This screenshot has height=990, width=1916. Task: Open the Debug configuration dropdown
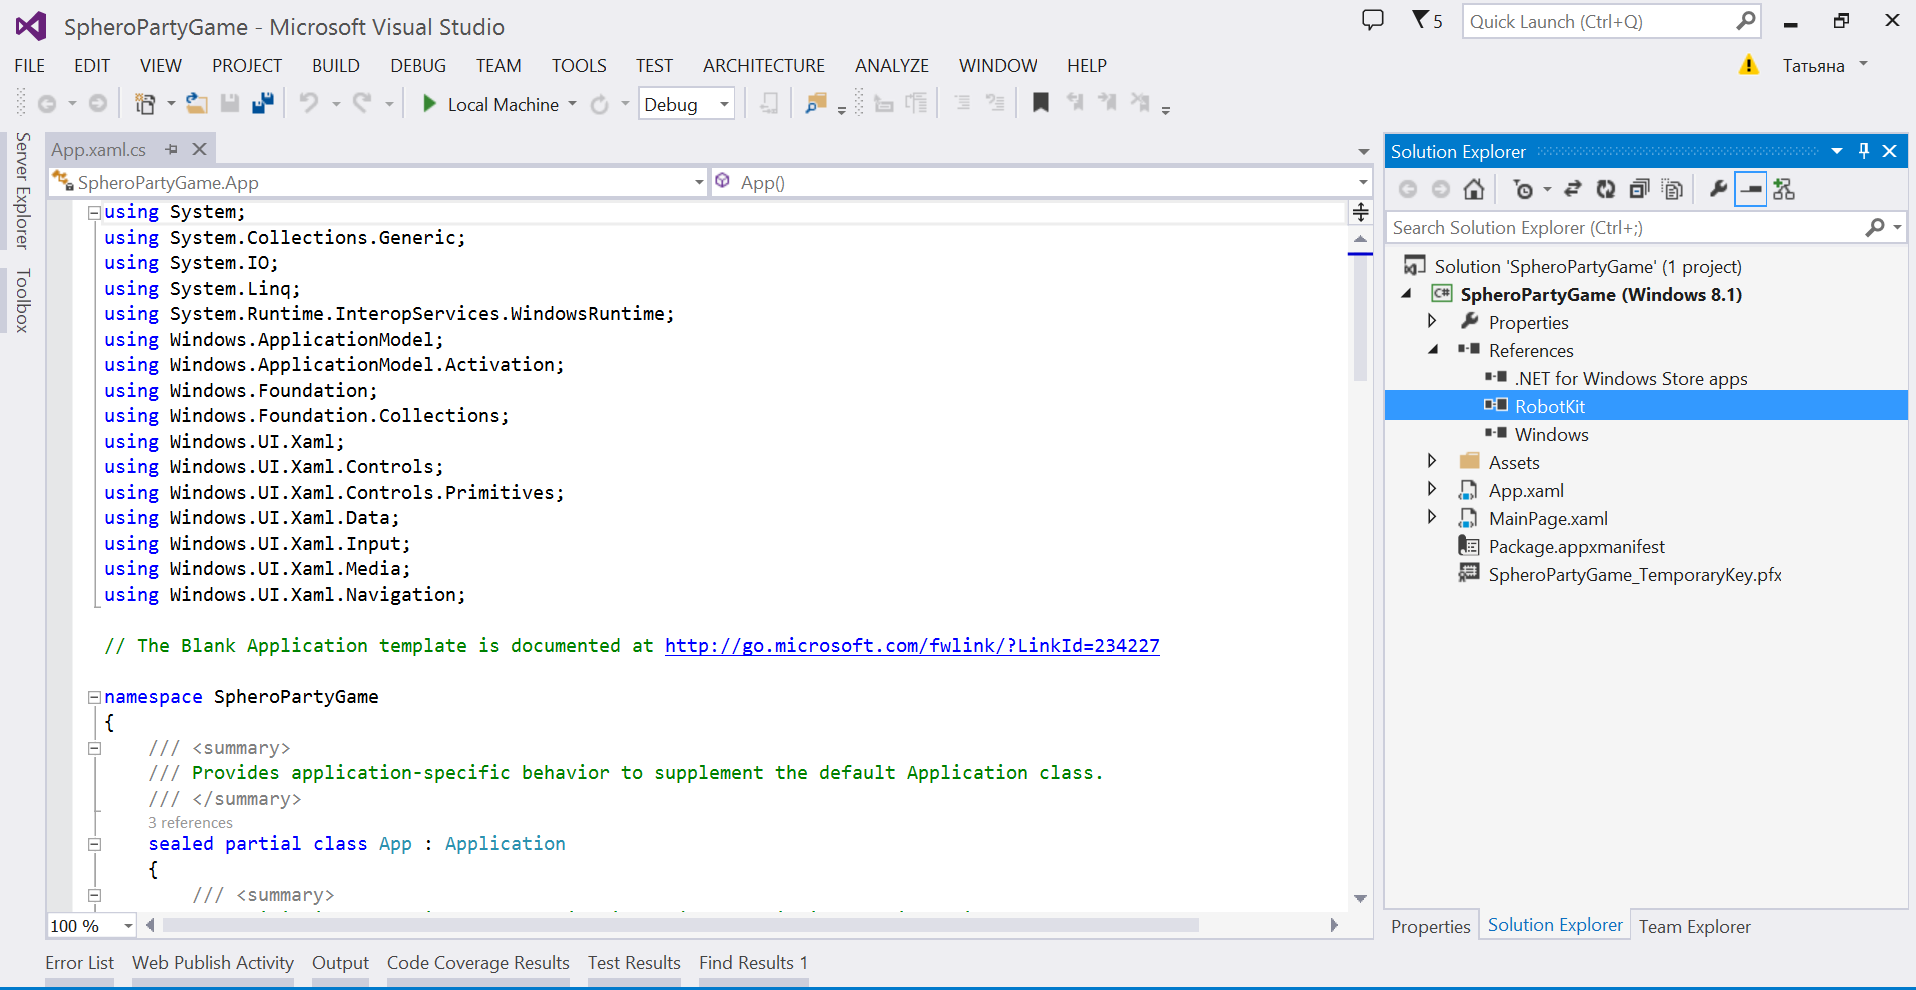[x=724, y=104]
